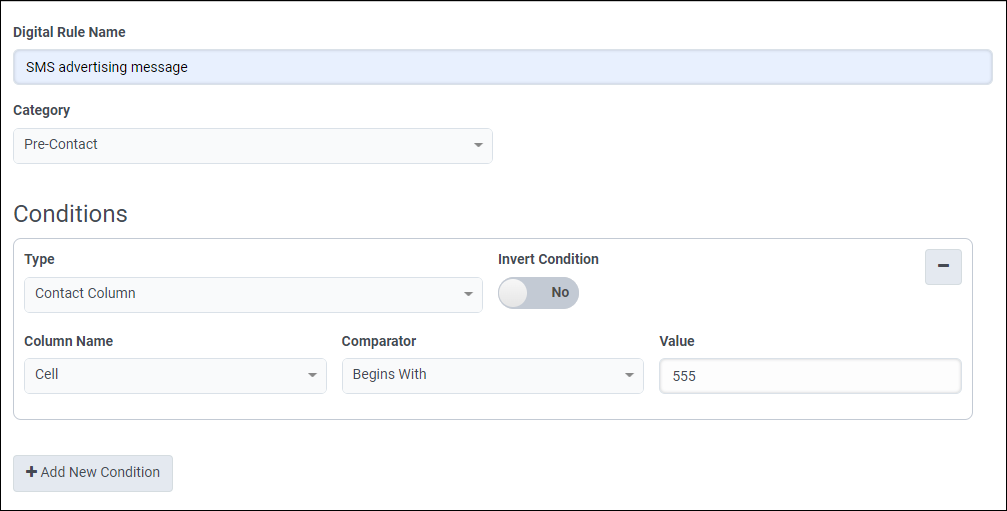Viewport: 1007px width, 511px height.
Task: Remove the condition with the minus button
Action: (942, 267)
